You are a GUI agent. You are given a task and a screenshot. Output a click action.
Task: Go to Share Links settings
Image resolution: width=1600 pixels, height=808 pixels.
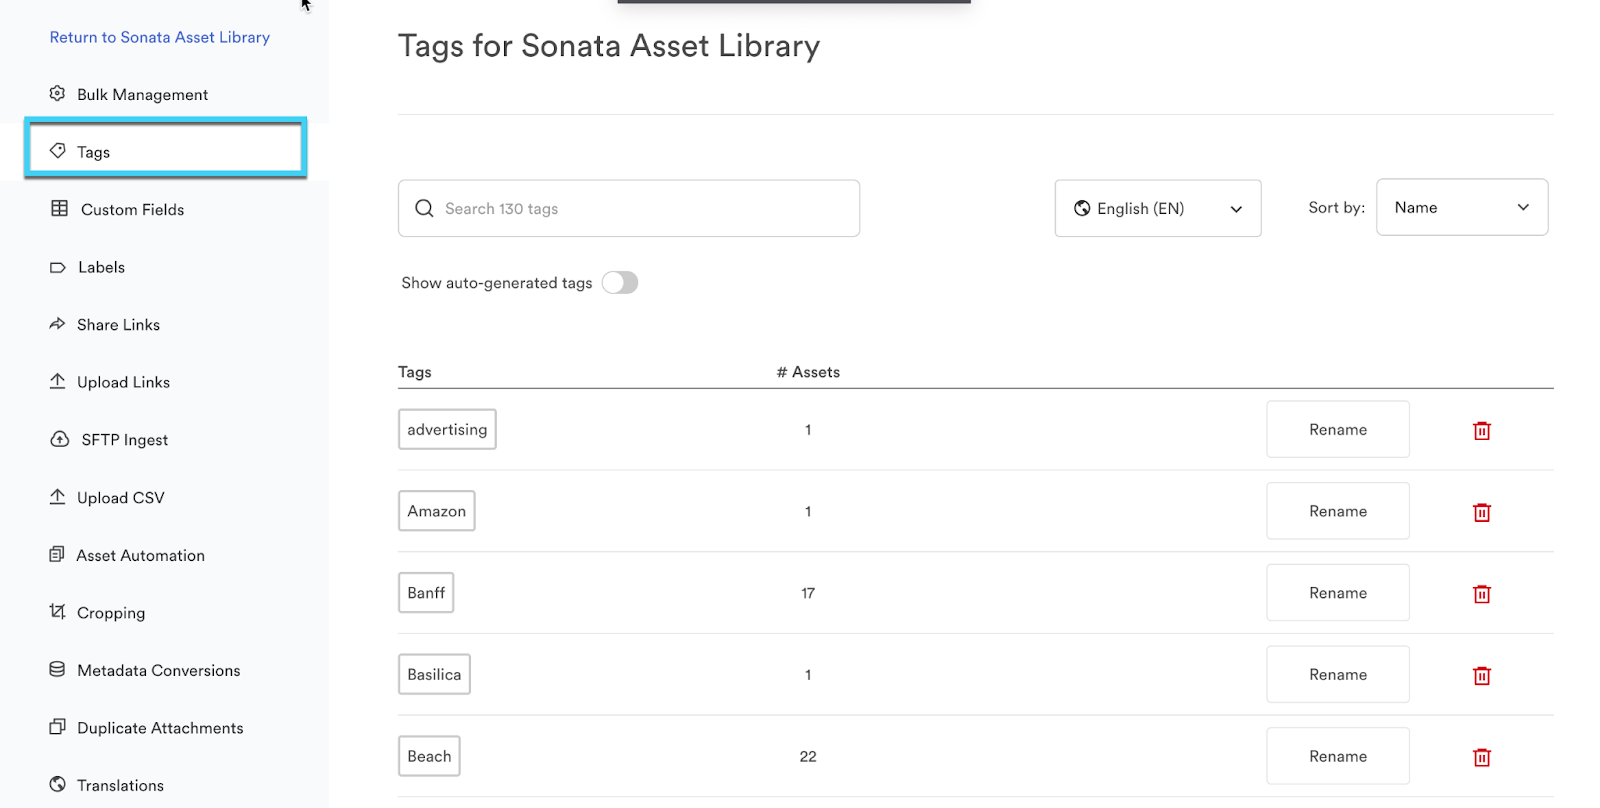[118, 325]
